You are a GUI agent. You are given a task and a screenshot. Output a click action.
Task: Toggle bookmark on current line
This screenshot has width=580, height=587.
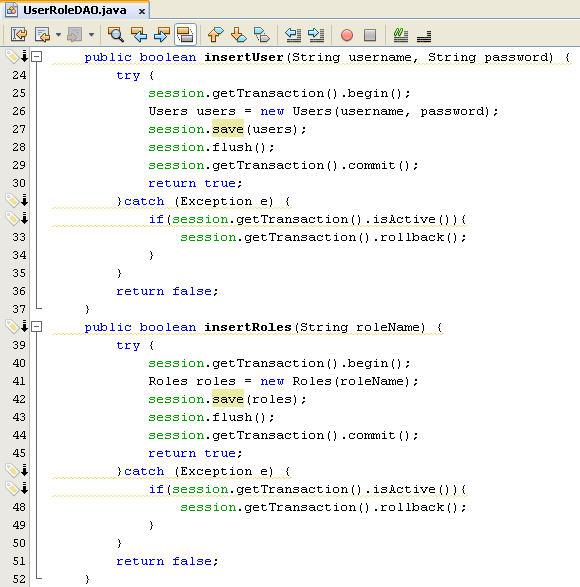pyautogui.click(x=261, y=35)
